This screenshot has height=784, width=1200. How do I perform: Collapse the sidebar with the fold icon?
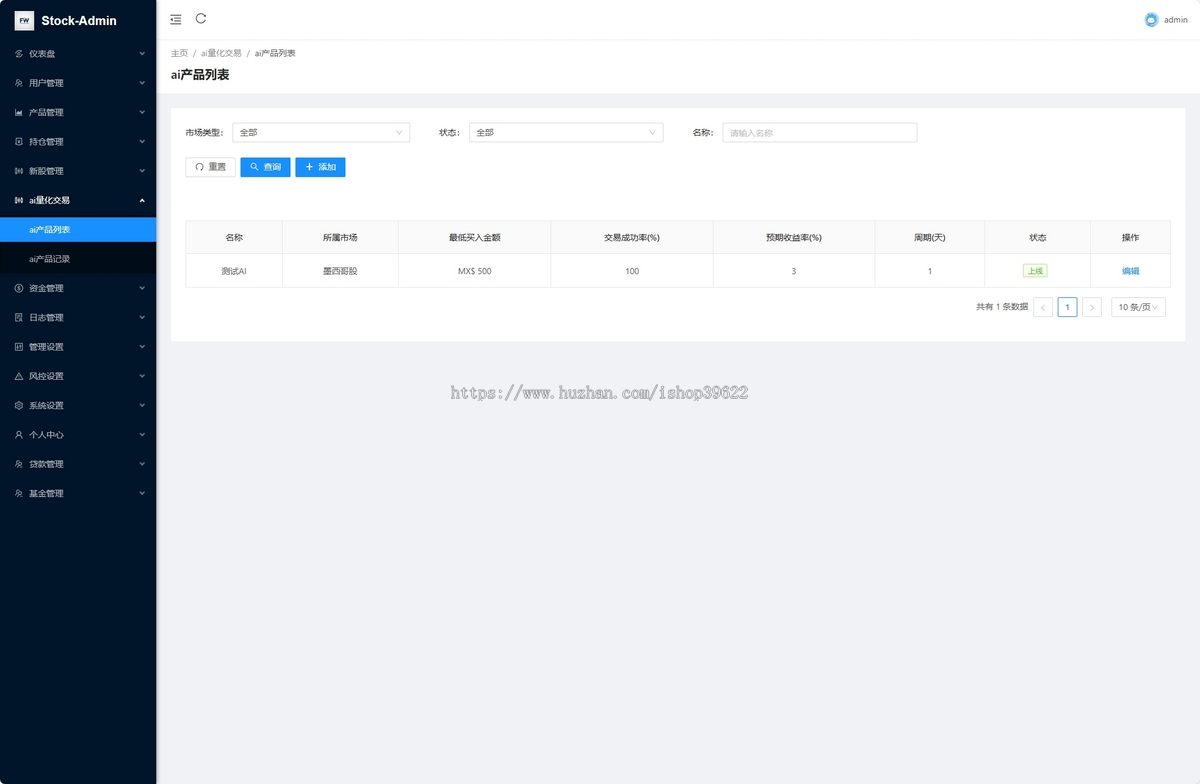click(176, 19)
